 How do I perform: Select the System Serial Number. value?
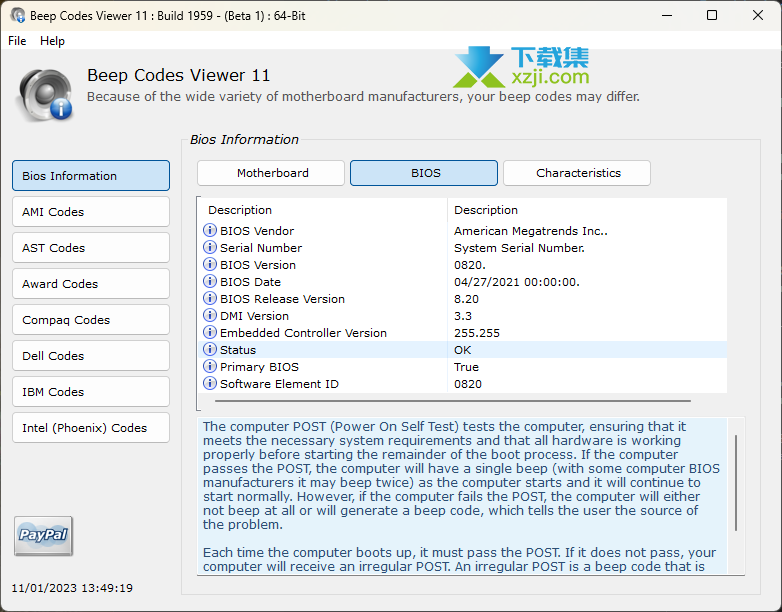(x=519, y=248)
